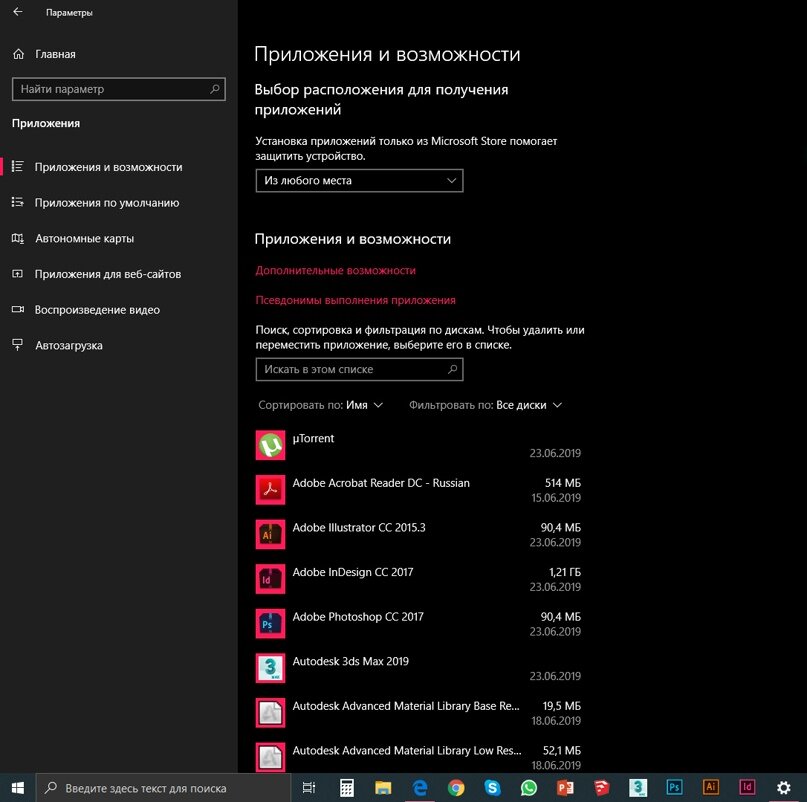Image resolution: width=807 pixels, height=802 pixels.
Task: Click the Adobe InDesign CC 2017 icon
Action: coord(270,579)
